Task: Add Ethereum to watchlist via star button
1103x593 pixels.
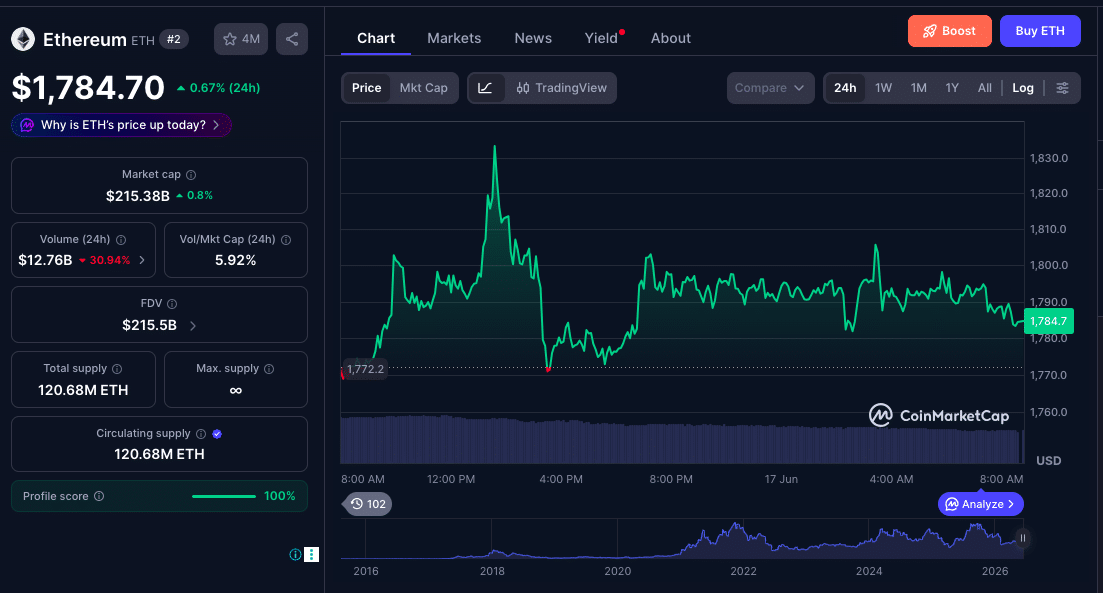Action: [x=241, y=39]
